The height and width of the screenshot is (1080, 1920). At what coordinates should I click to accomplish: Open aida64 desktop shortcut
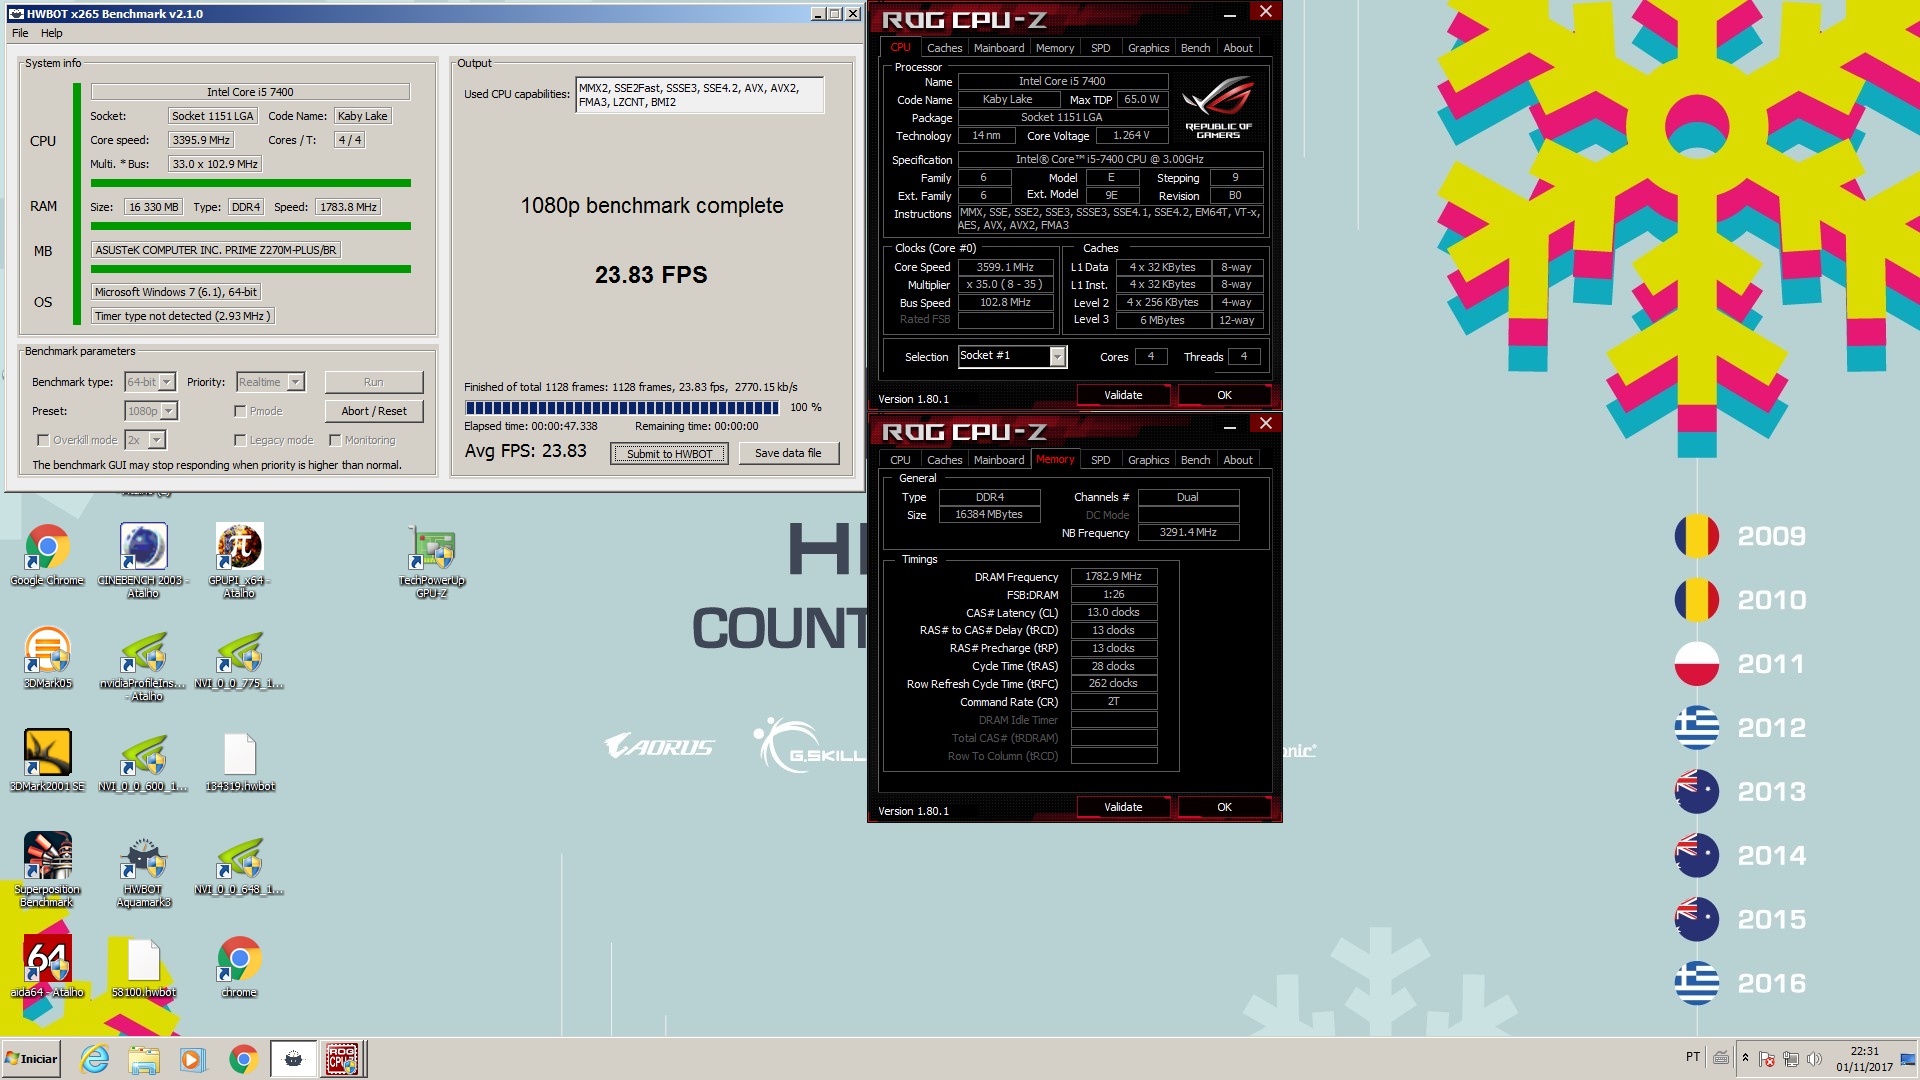[47, 967]
